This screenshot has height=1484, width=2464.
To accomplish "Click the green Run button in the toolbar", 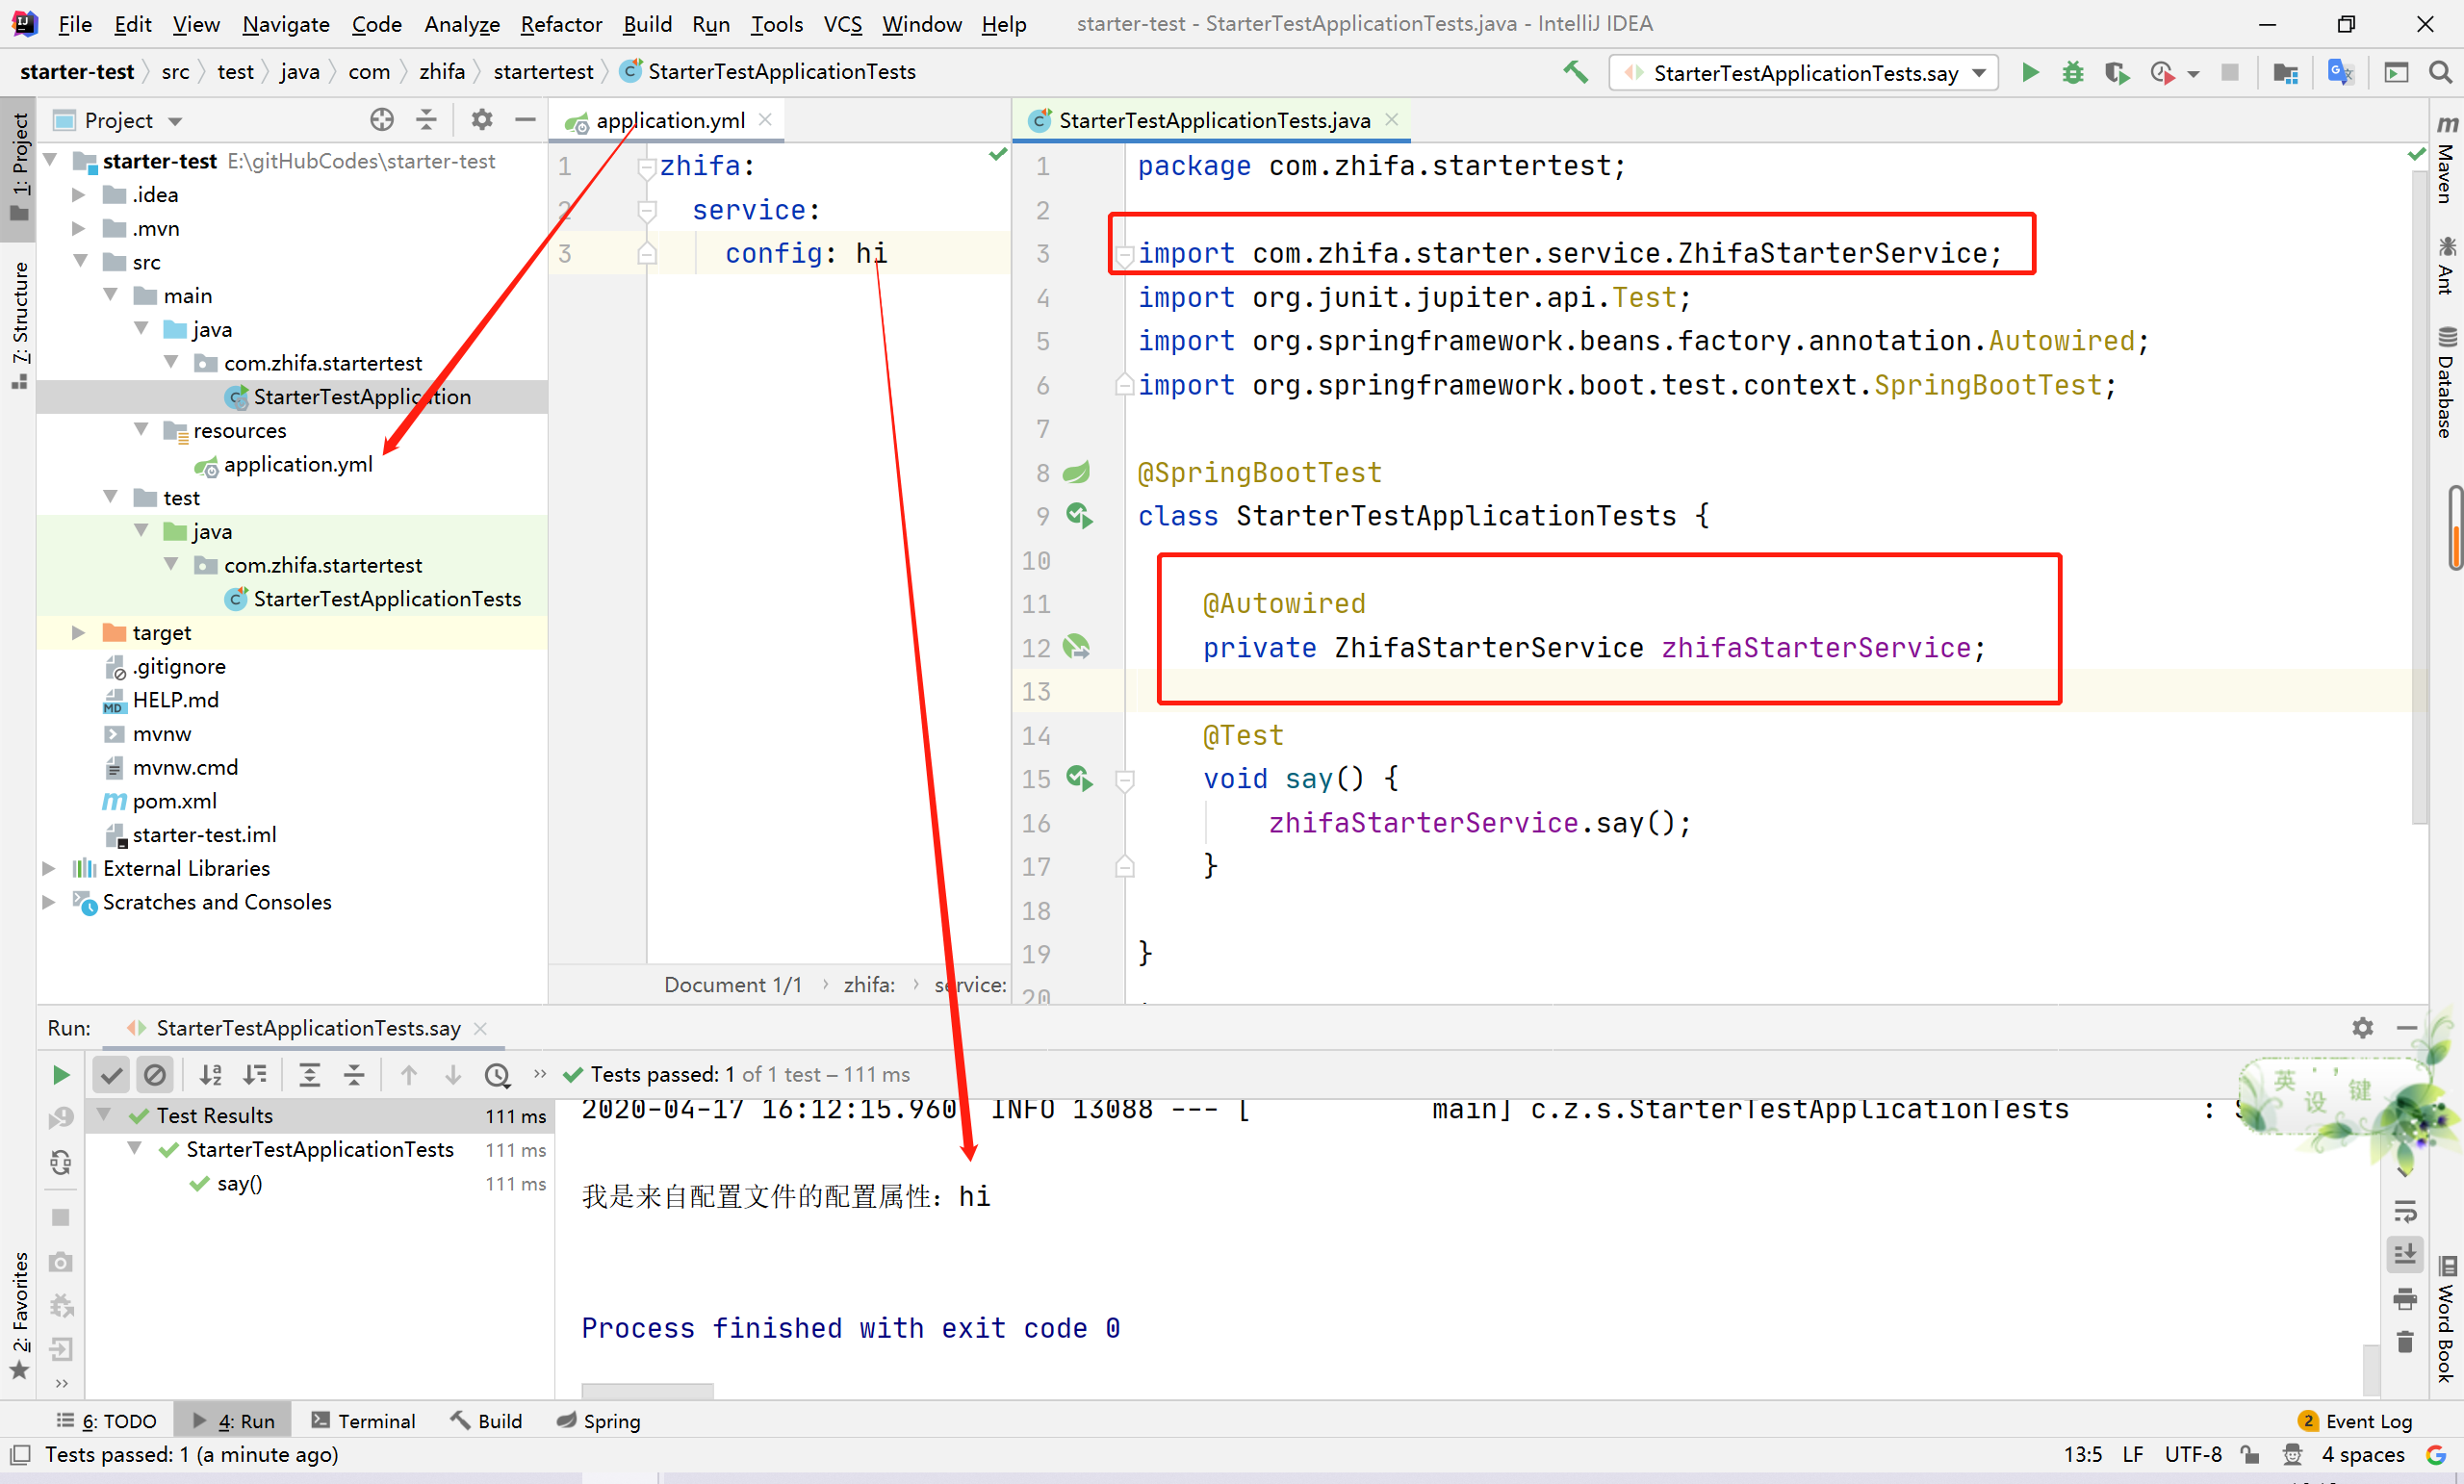I will (2030, 72).
